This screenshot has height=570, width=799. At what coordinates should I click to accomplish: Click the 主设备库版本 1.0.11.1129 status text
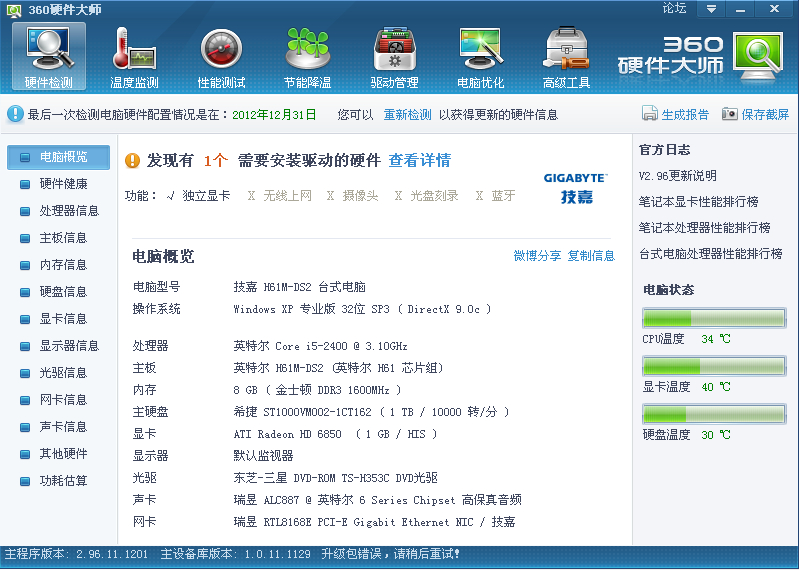(x=235, y=554)
